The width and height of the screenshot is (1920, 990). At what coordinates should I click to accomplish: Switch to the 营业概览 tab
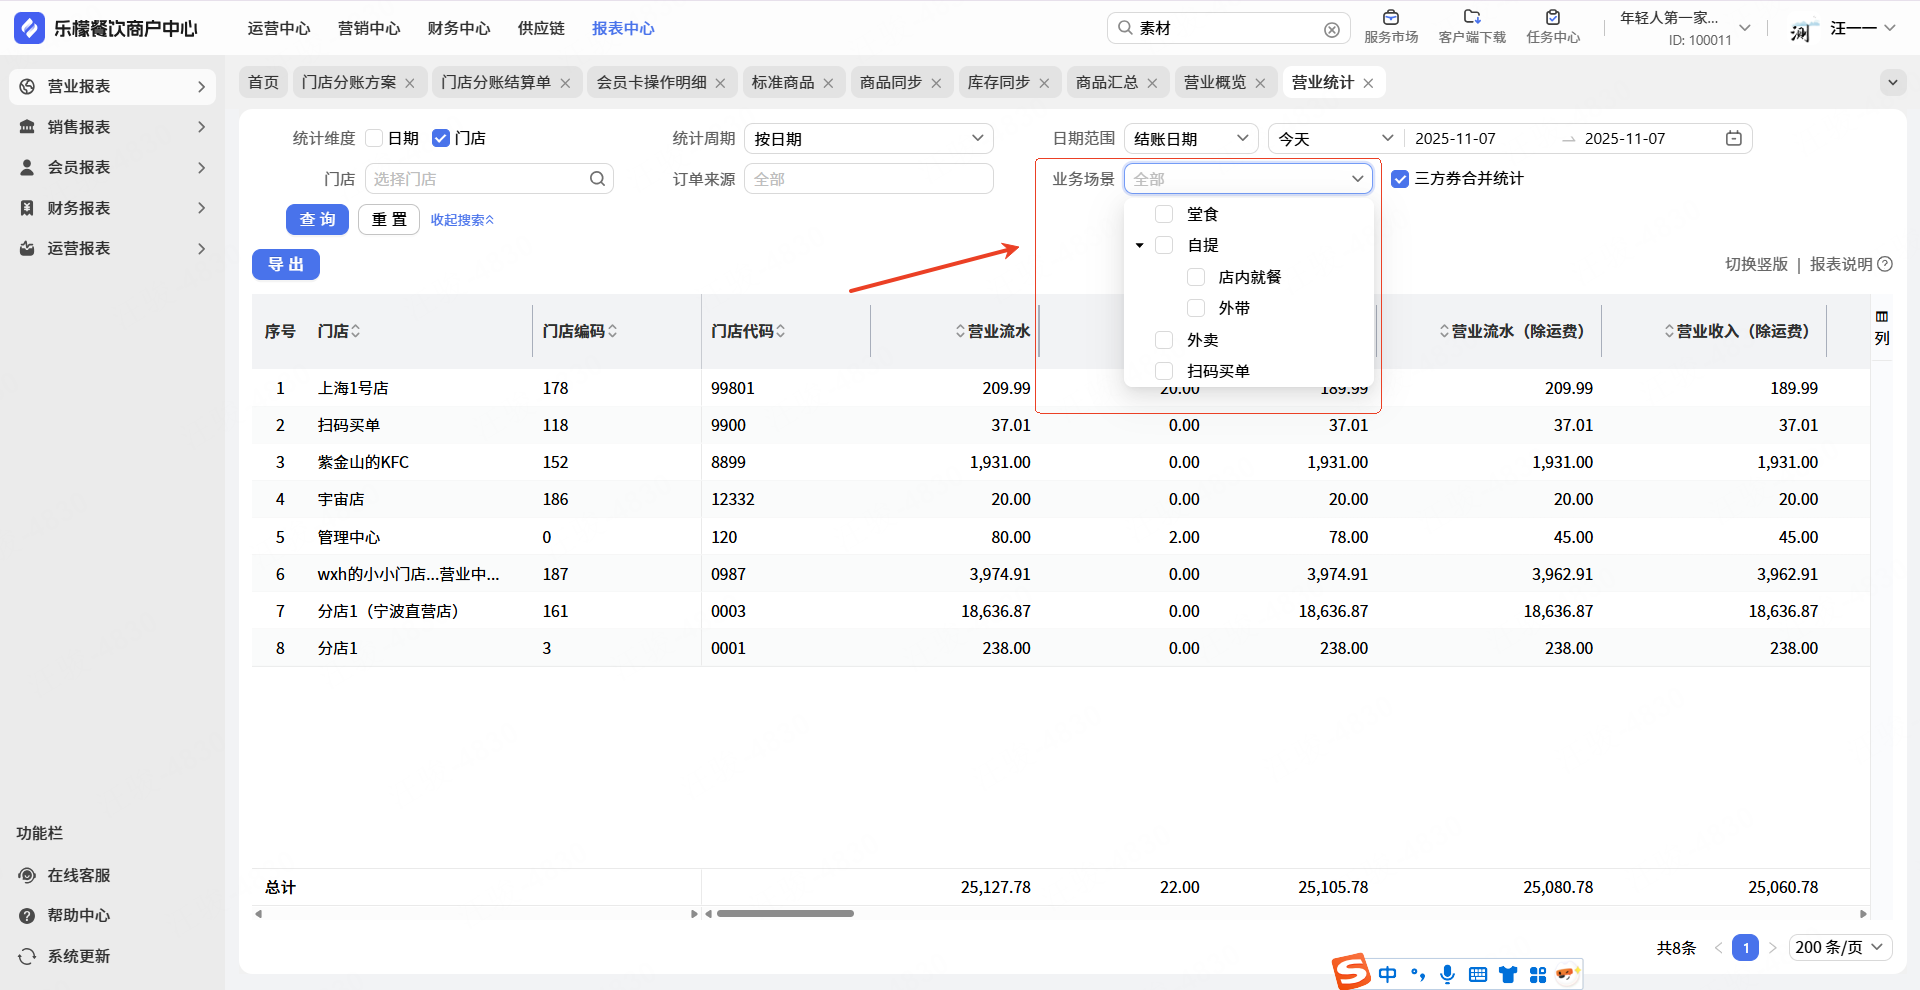(x=1215, y=83)
